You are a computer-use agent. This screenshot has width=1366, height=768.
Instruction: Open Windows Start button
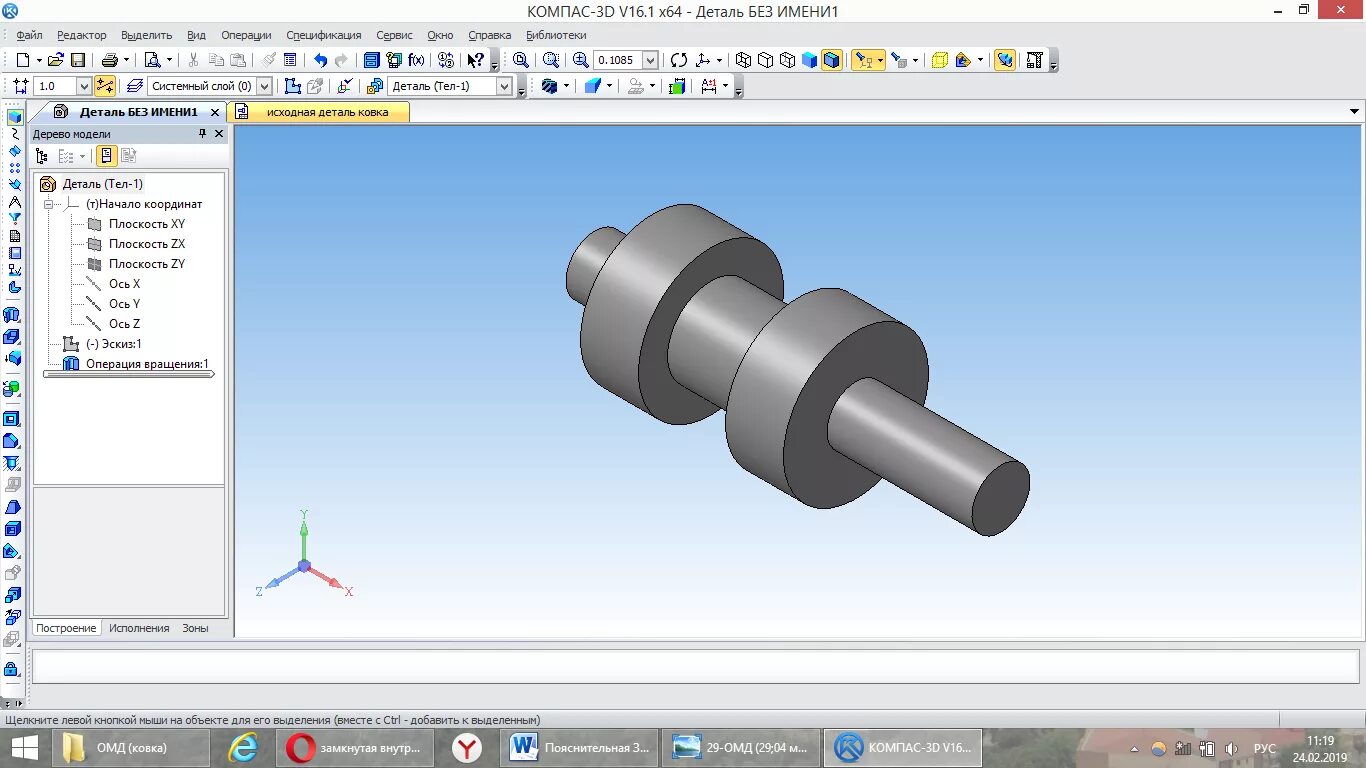coord(25,748)
